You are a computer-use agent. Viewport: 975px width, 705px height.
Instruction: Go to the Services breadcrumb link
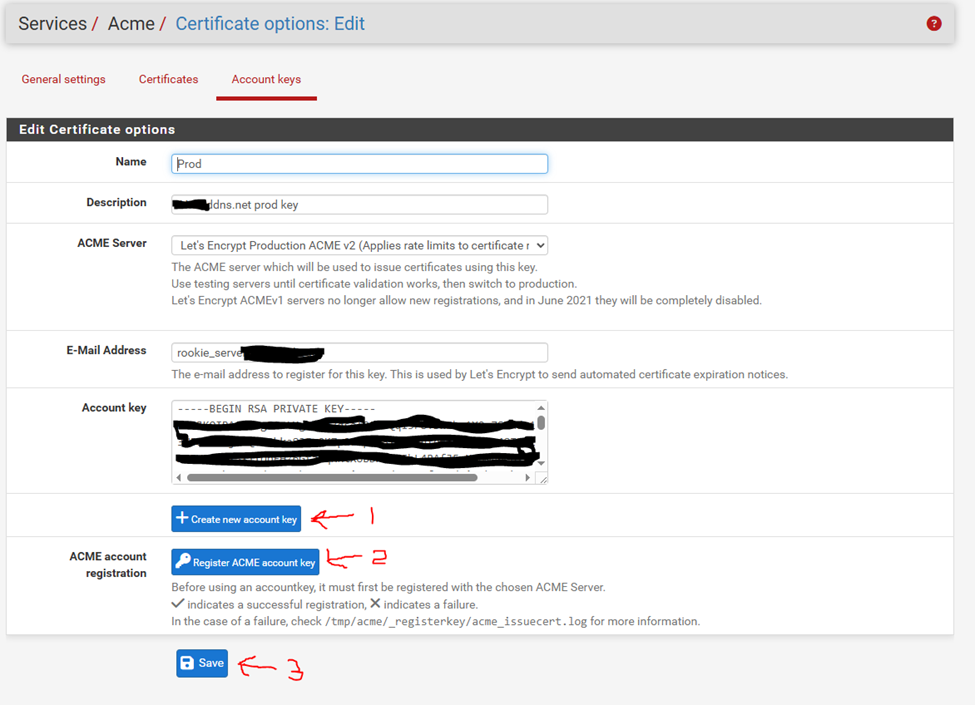point(52,24)
